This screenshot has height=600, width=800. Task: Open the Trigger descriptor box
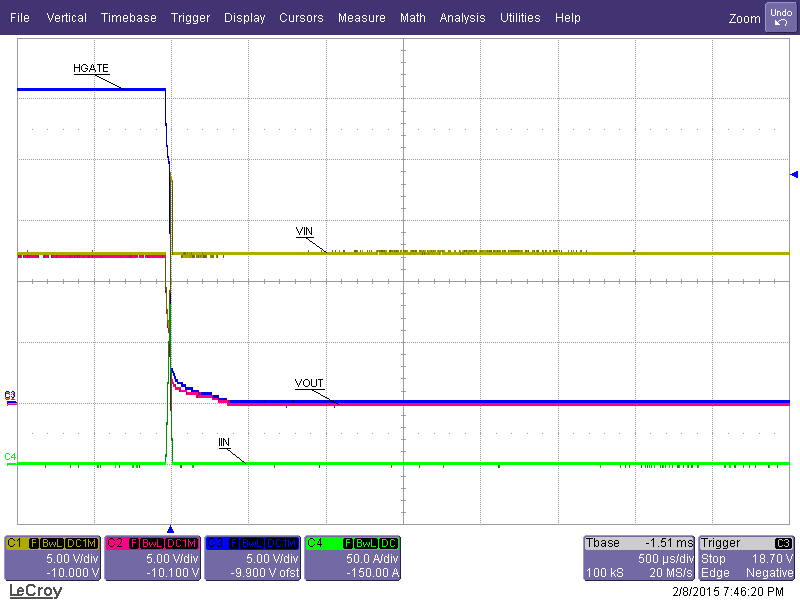(x=747, y=559)
